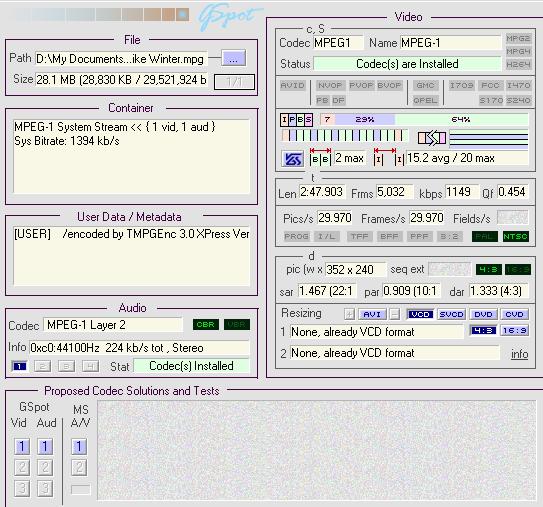Select audio stream 3 button
This screenshot has height=507, width=543.
point(66,366)
